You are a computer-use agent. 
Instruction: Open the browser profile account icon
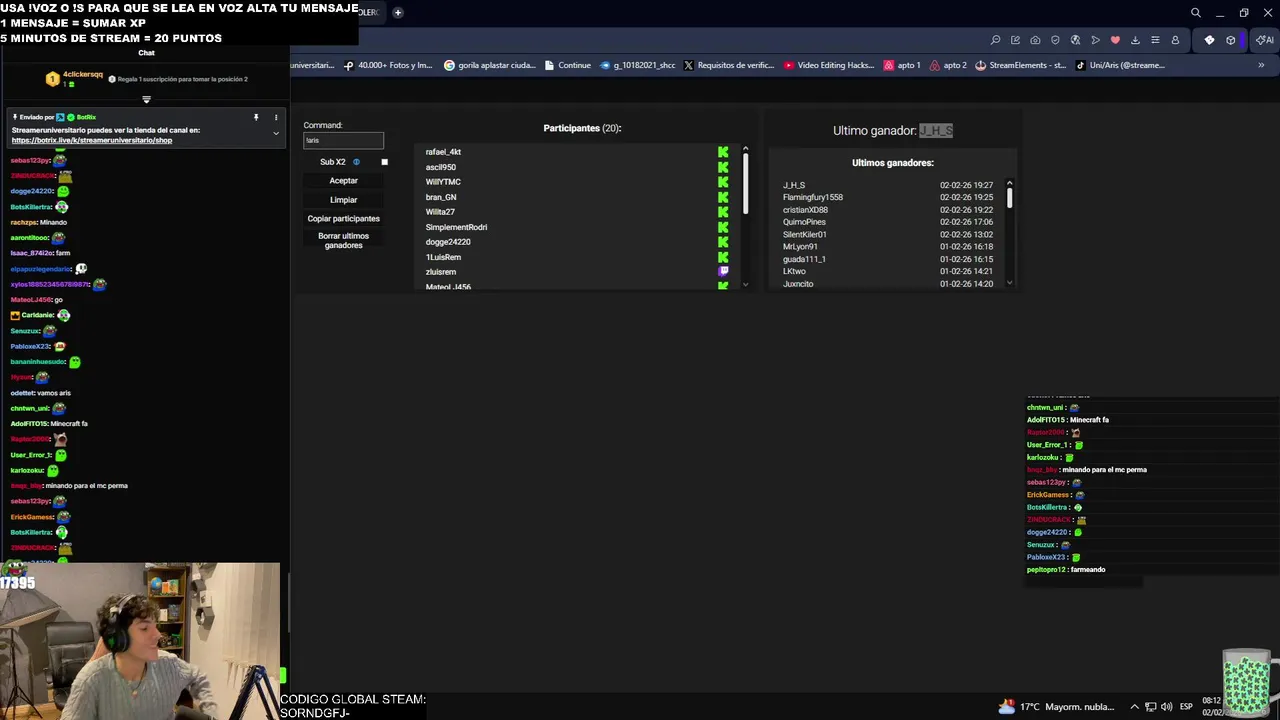(x=1175, y=40)
